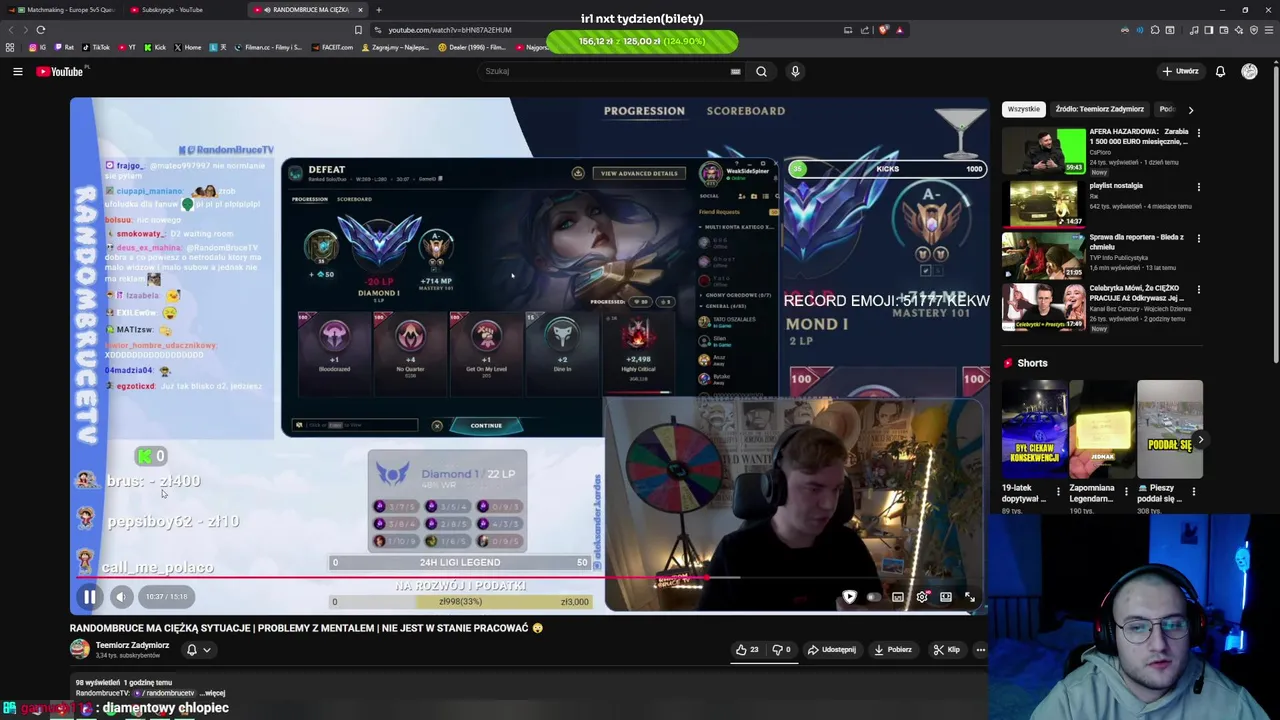Image resolution: width=1280 pixels, height=720 pixels.
Task: Open the IG bookmark
Action: 38,47
